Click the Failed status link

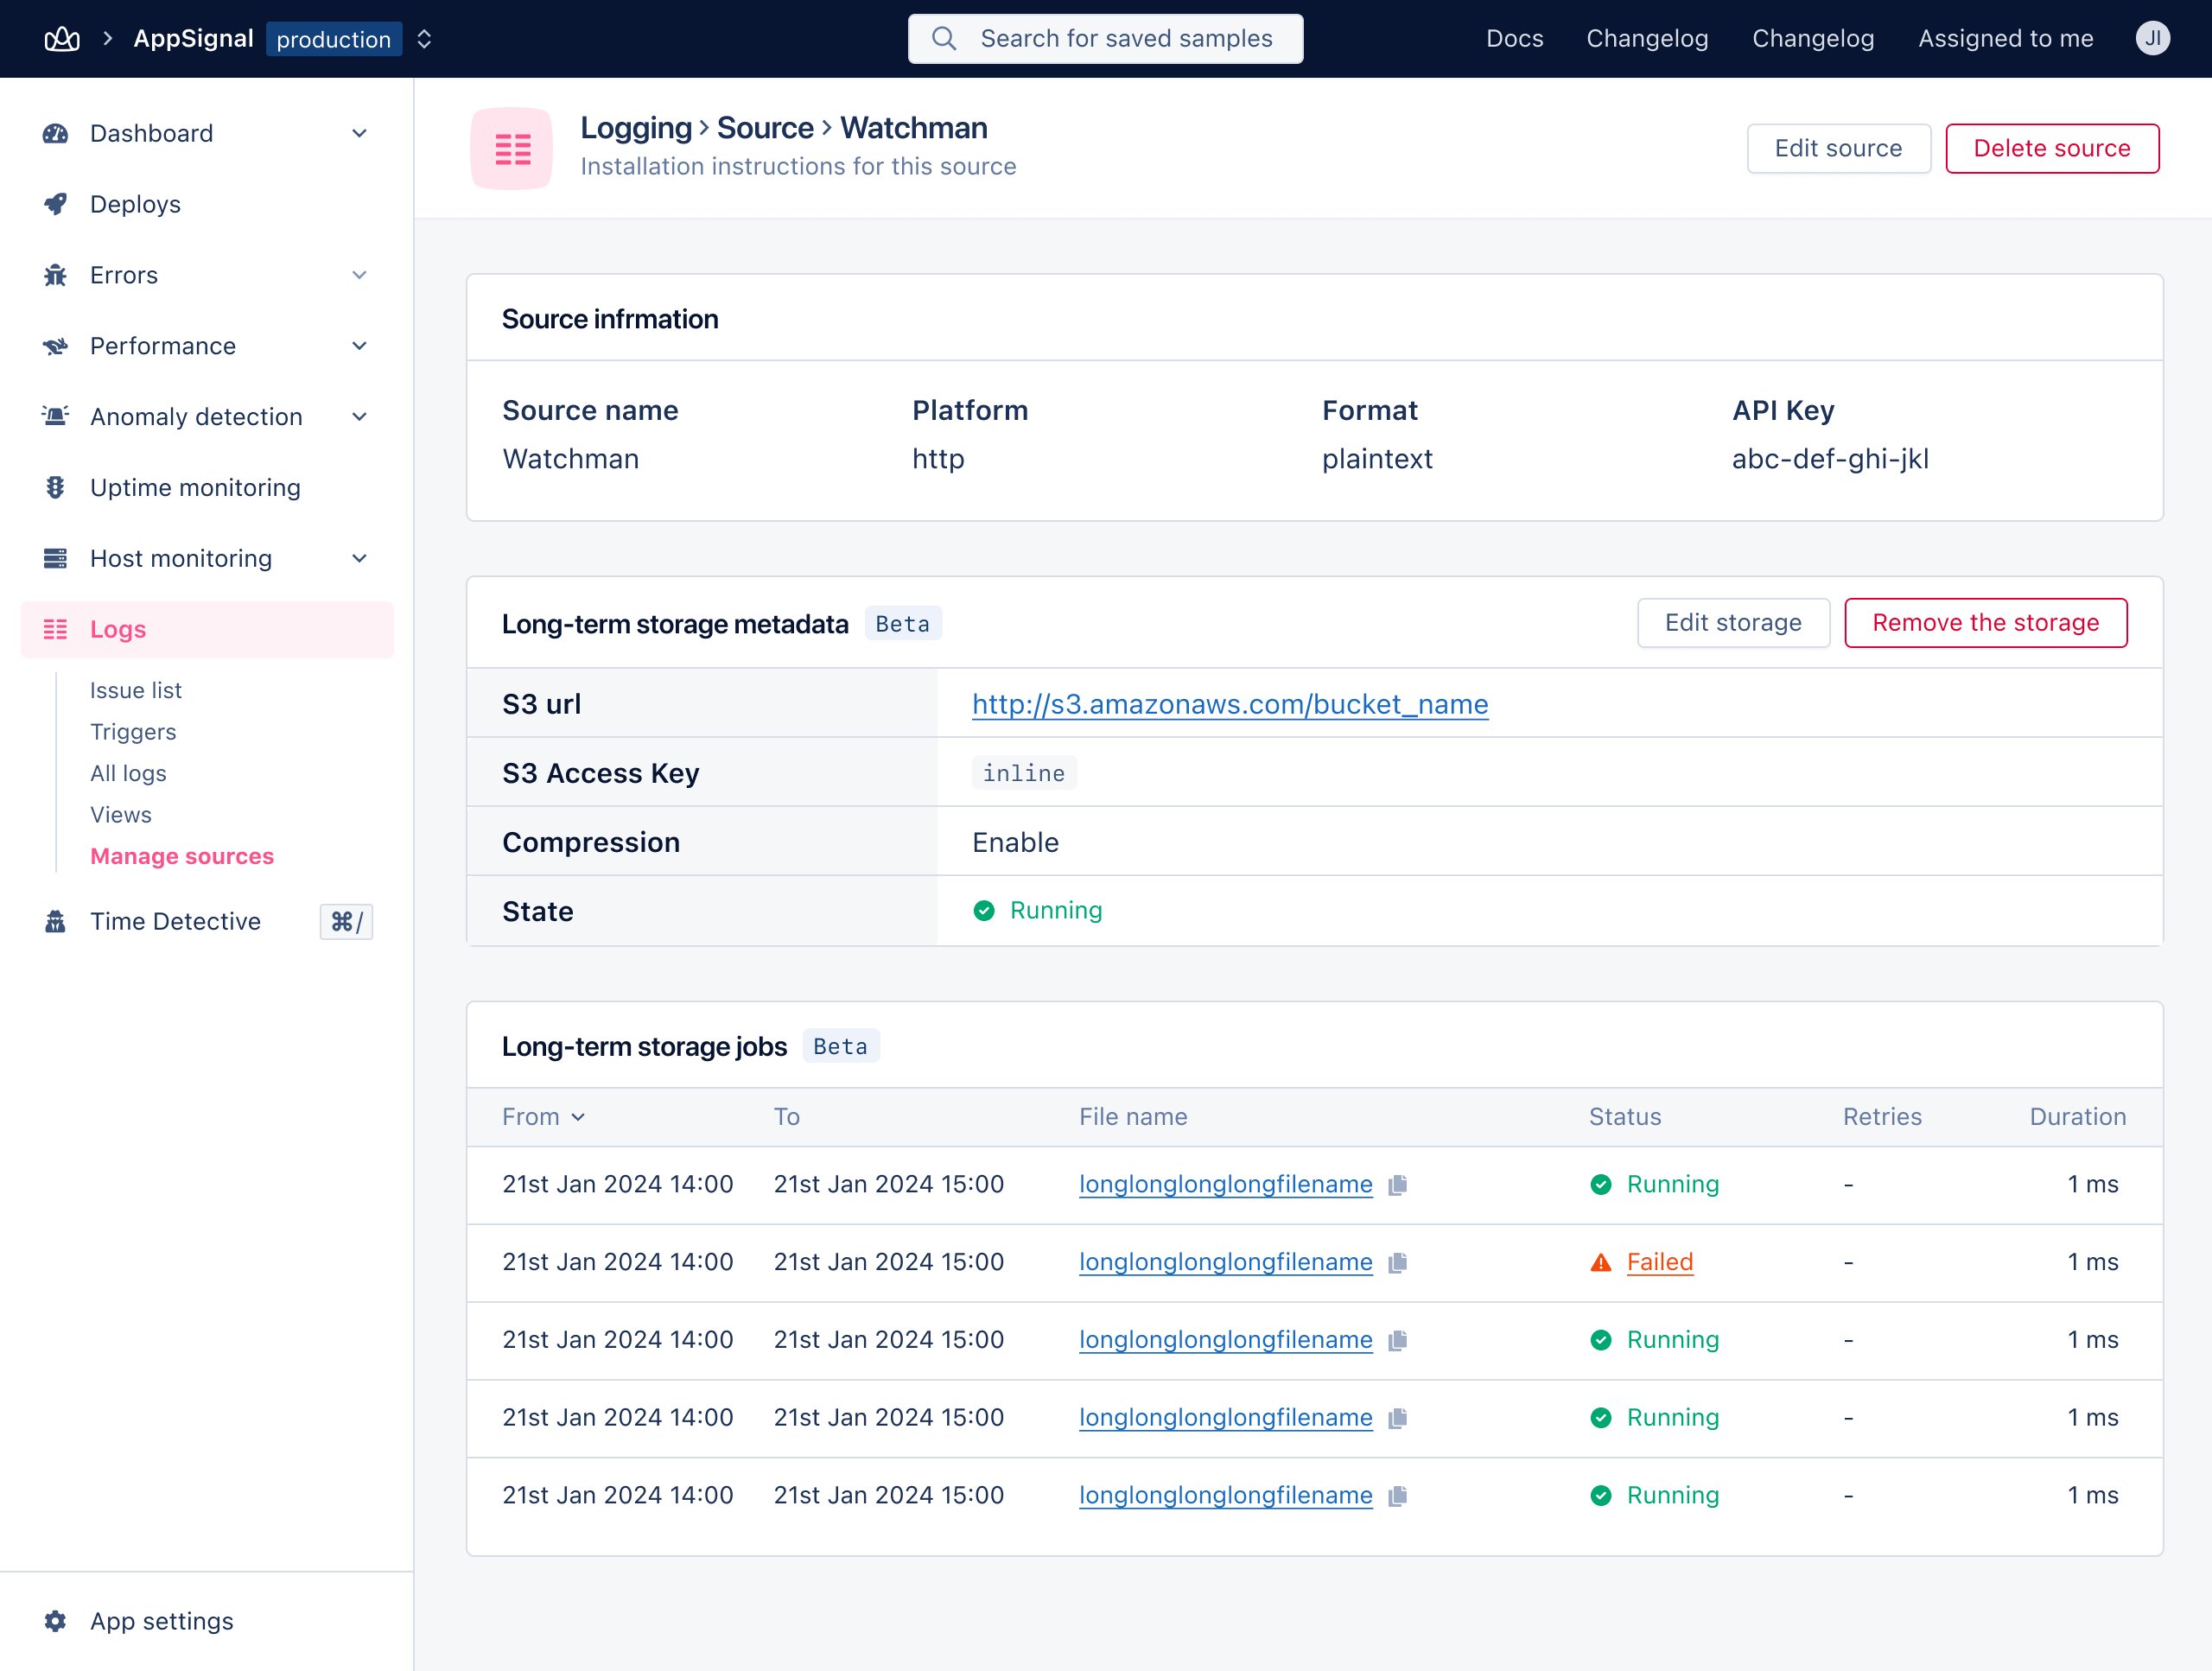coord(1659,1262)
